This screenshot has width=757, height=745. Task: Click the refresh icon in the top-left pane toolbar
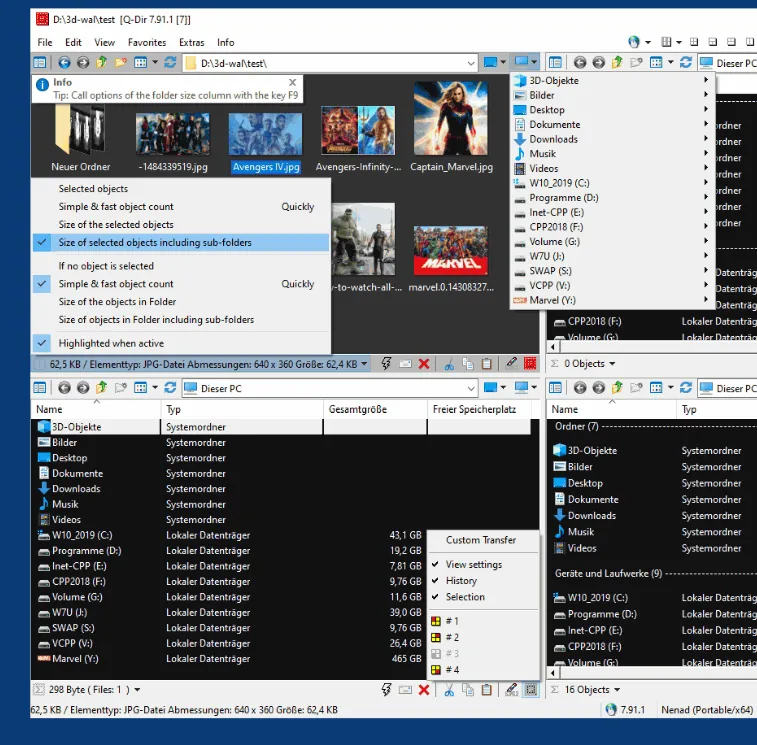(170, 63)
